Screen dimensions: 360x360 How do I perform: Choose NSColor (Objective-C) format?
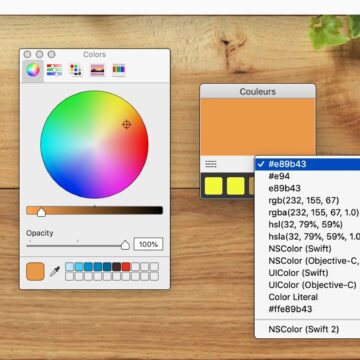(308, 261)
